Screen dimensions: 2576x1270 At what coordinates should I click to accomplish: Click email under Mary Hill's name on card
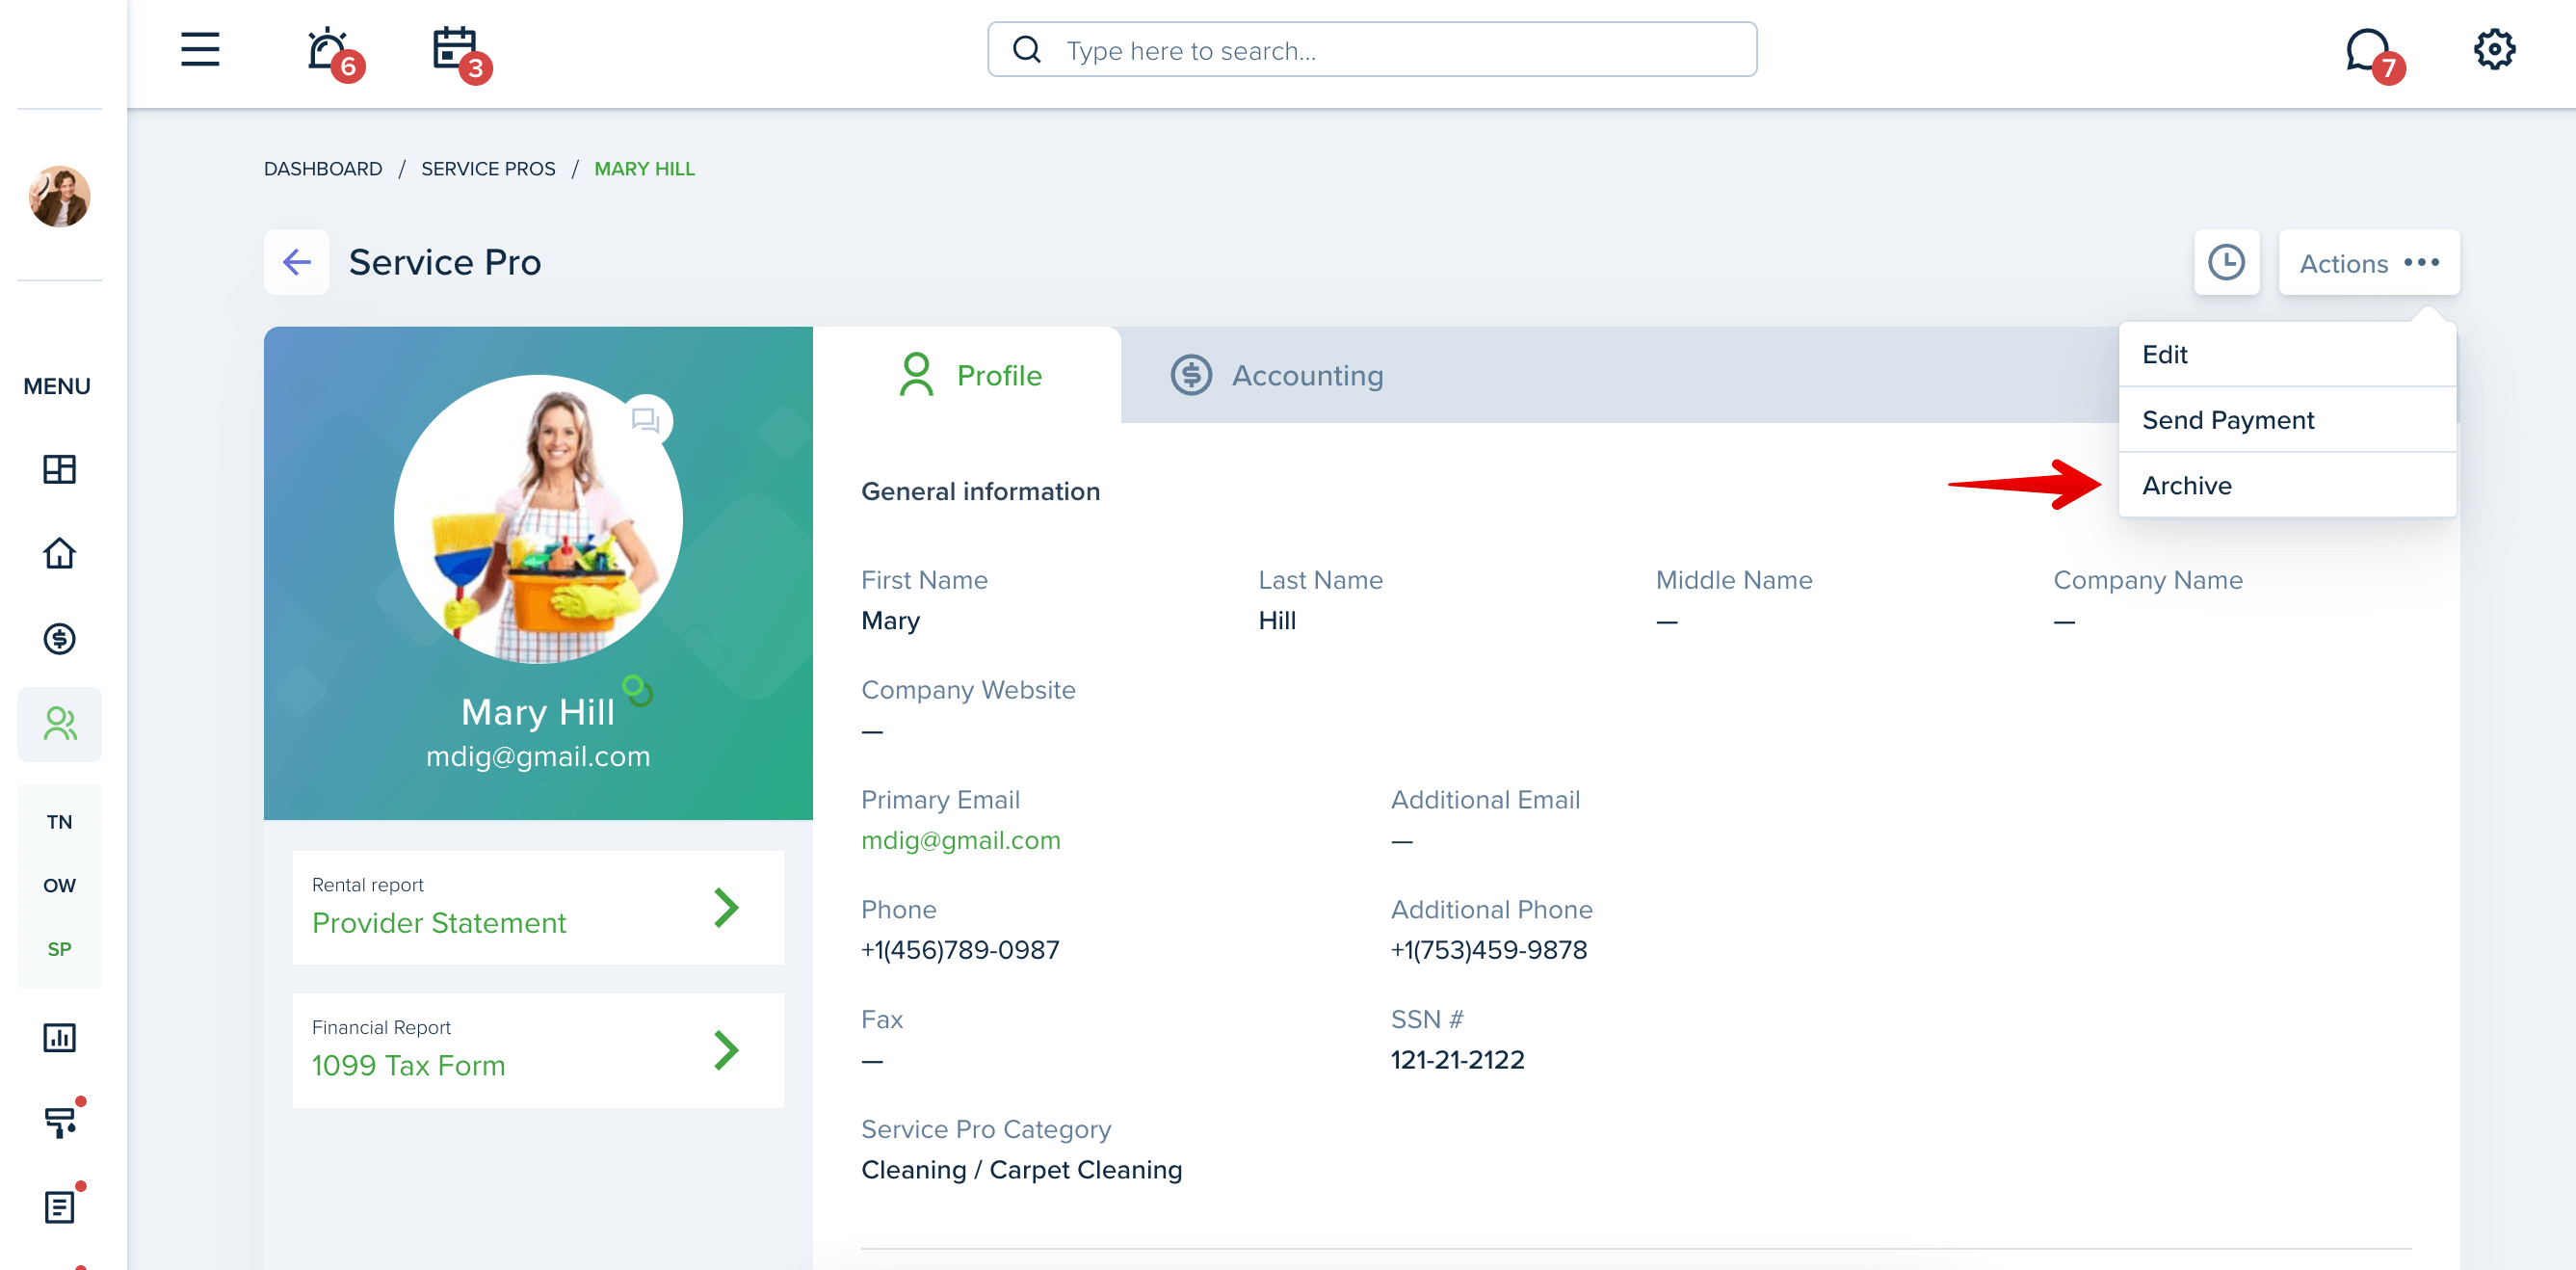[538, 756]
